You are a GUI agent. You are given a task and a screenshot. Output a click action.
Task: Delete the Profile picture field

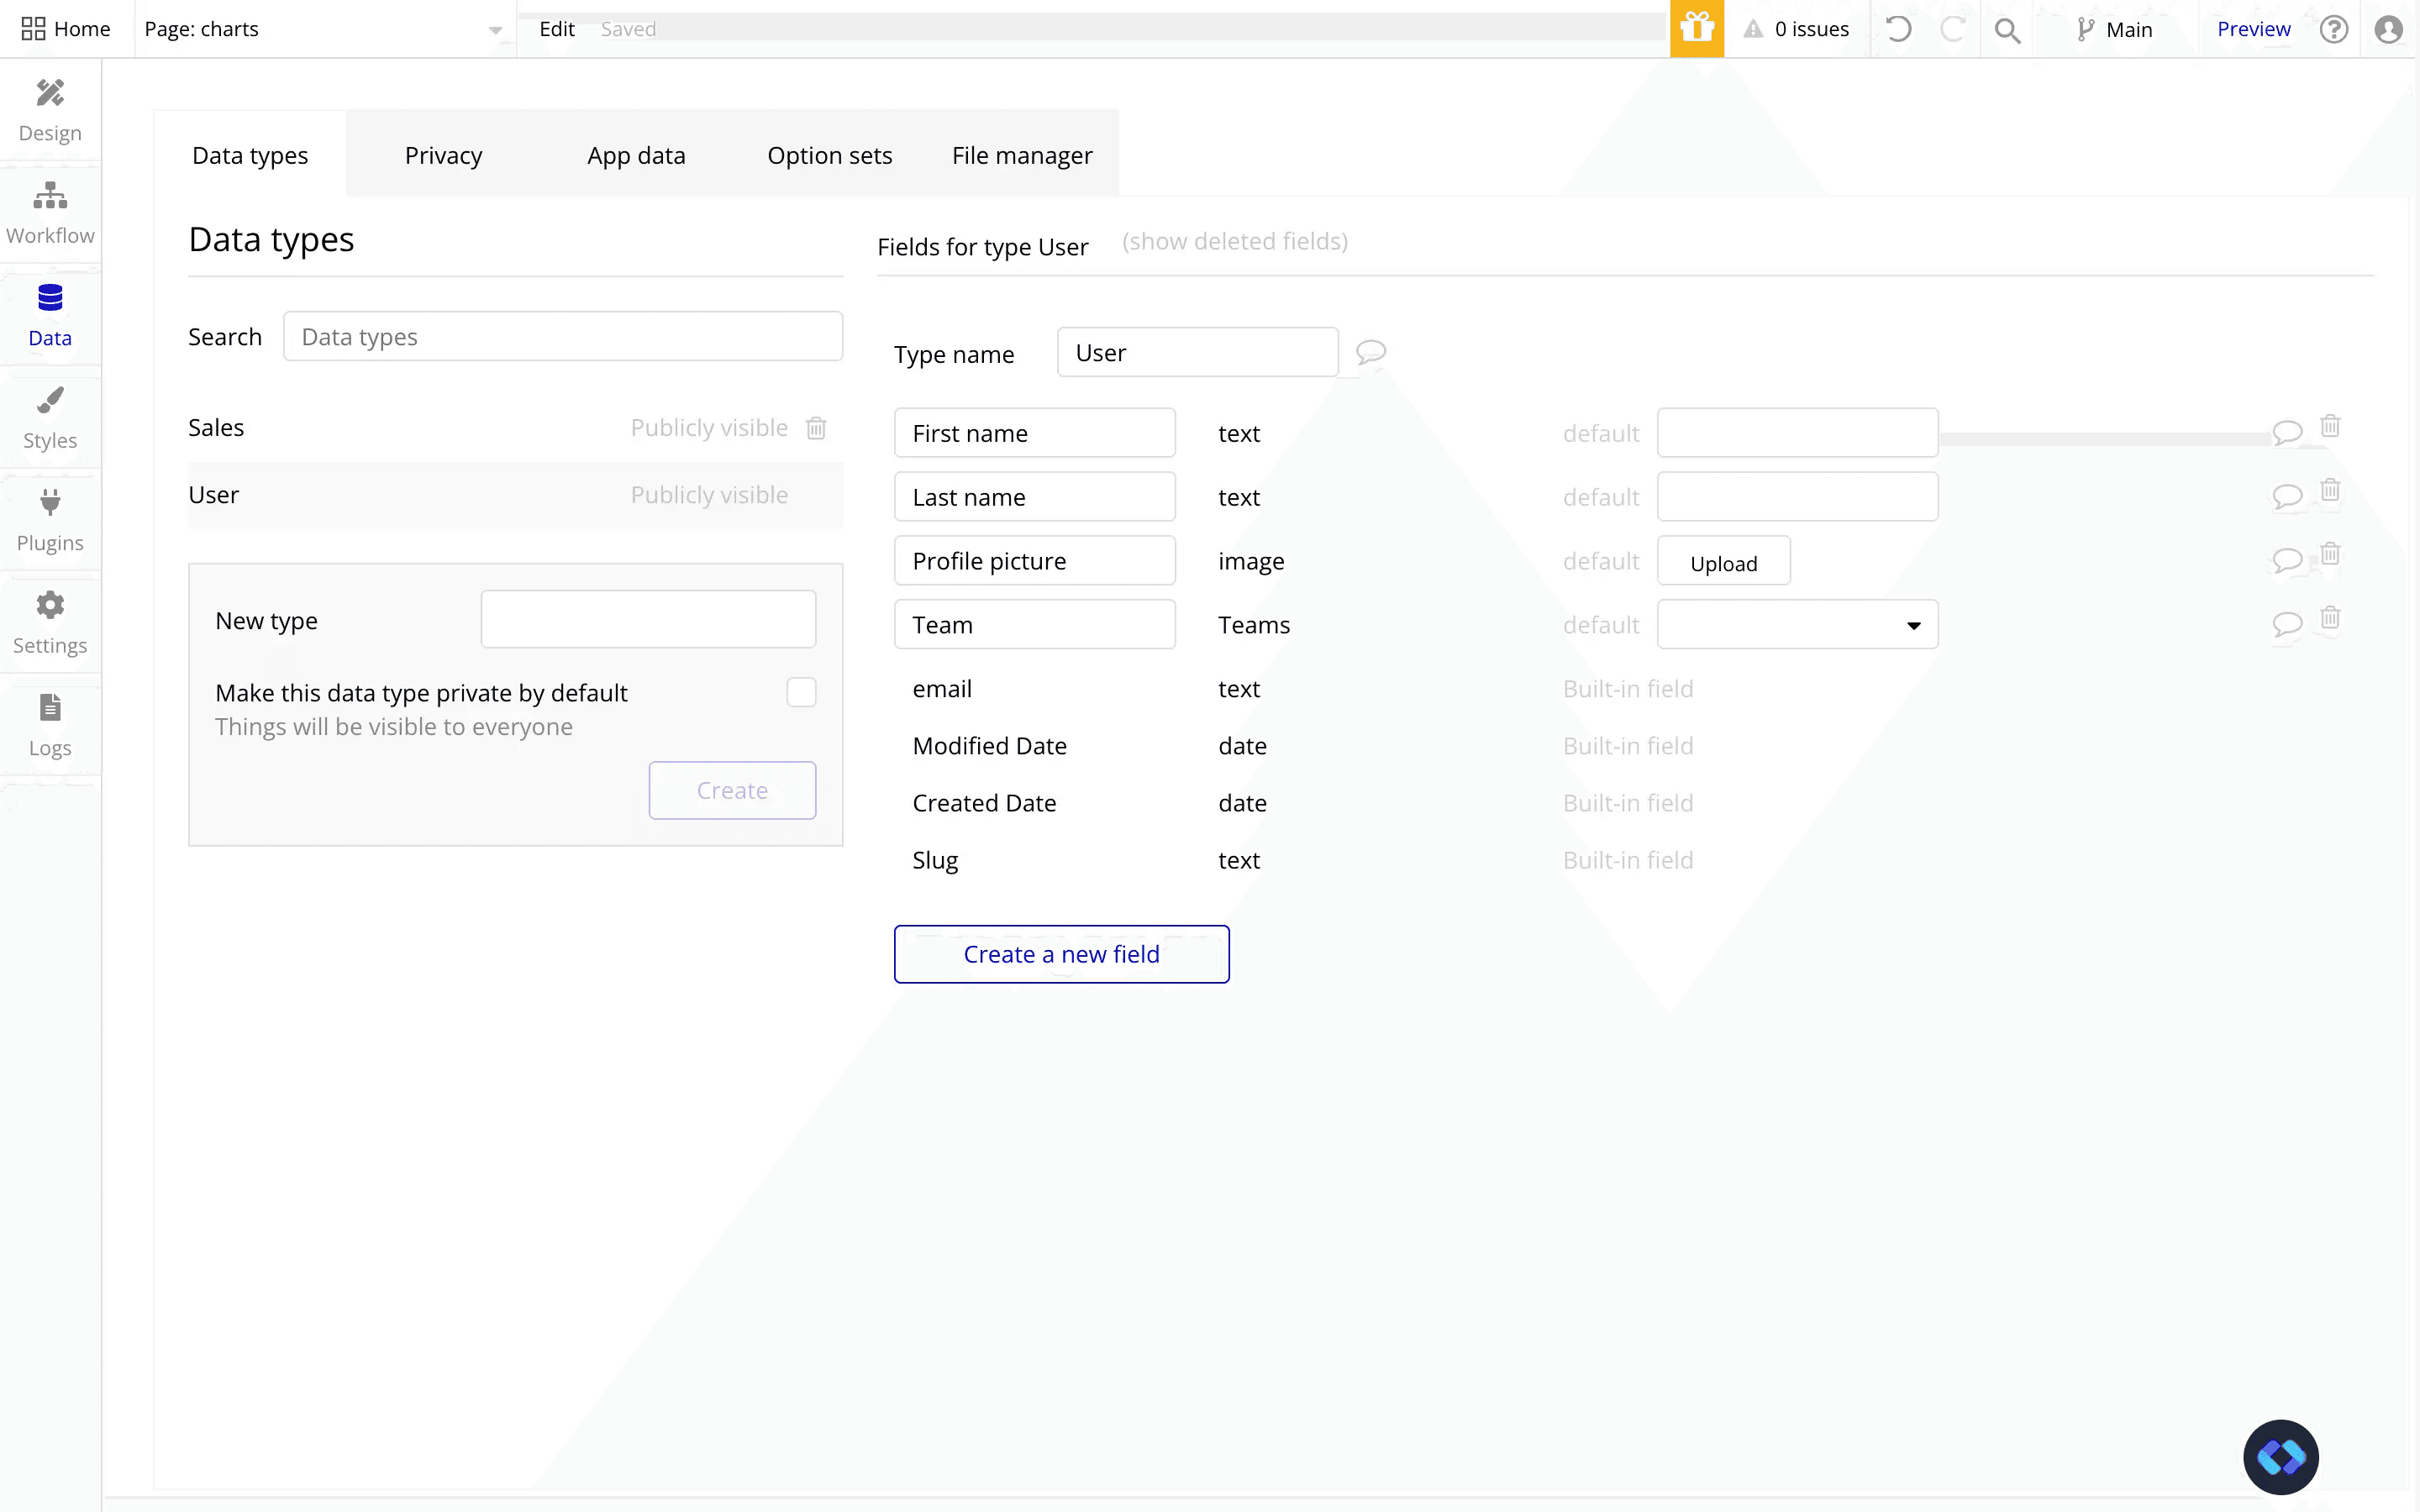point(2330,554)
